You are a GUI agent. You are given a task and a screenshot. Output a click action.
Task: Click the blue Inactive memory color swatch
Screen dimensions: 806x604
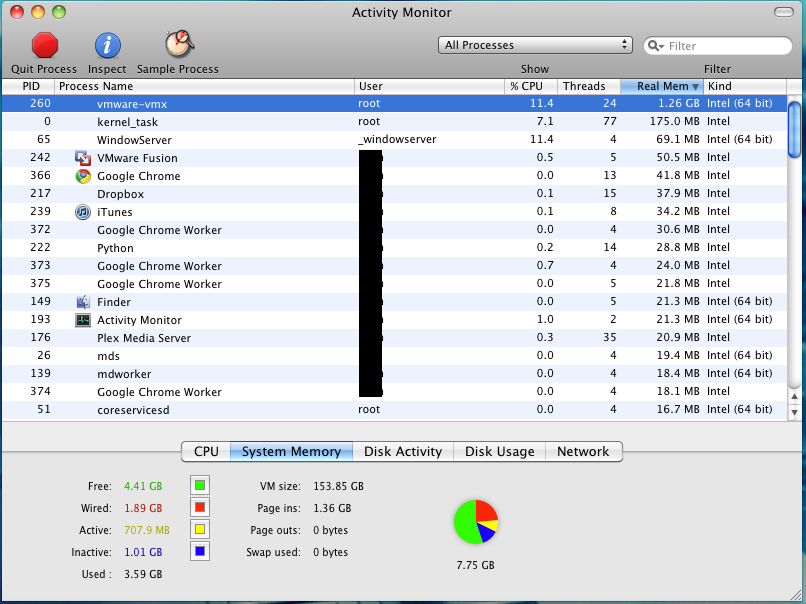click(x=200, y=552)
